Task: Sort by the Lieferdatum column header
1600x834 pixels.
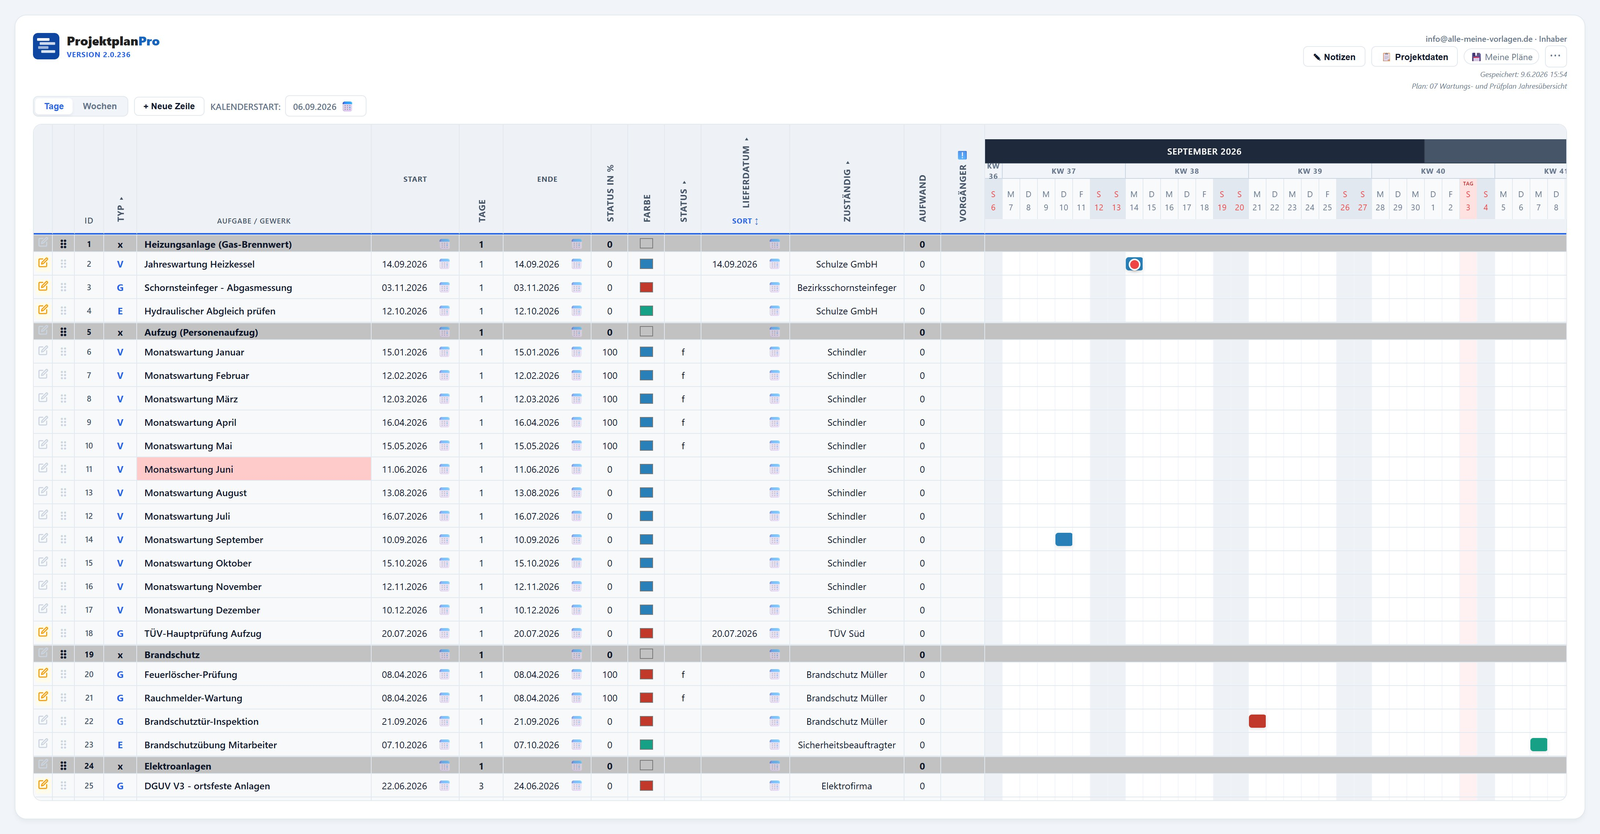Action: pyautogui.click(x=746, y=173)
